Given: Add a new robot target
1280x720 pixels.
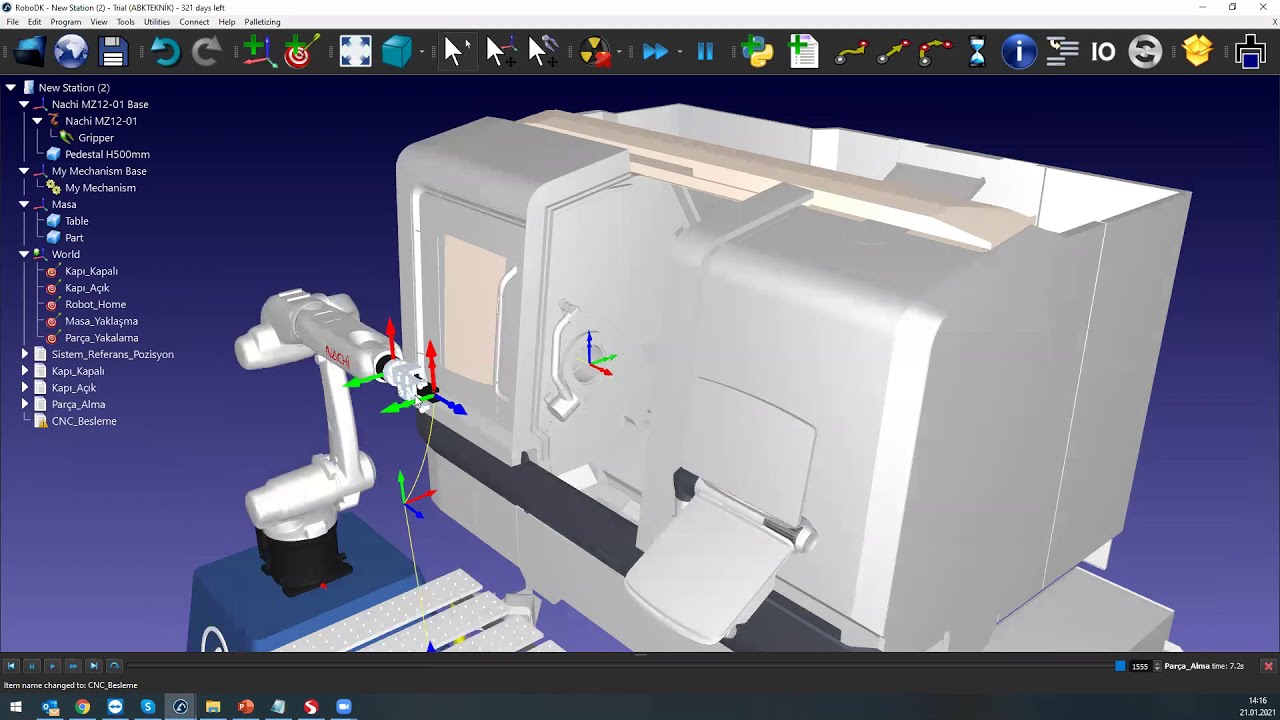Looking at the screenshot, I should tap(301, 51).
